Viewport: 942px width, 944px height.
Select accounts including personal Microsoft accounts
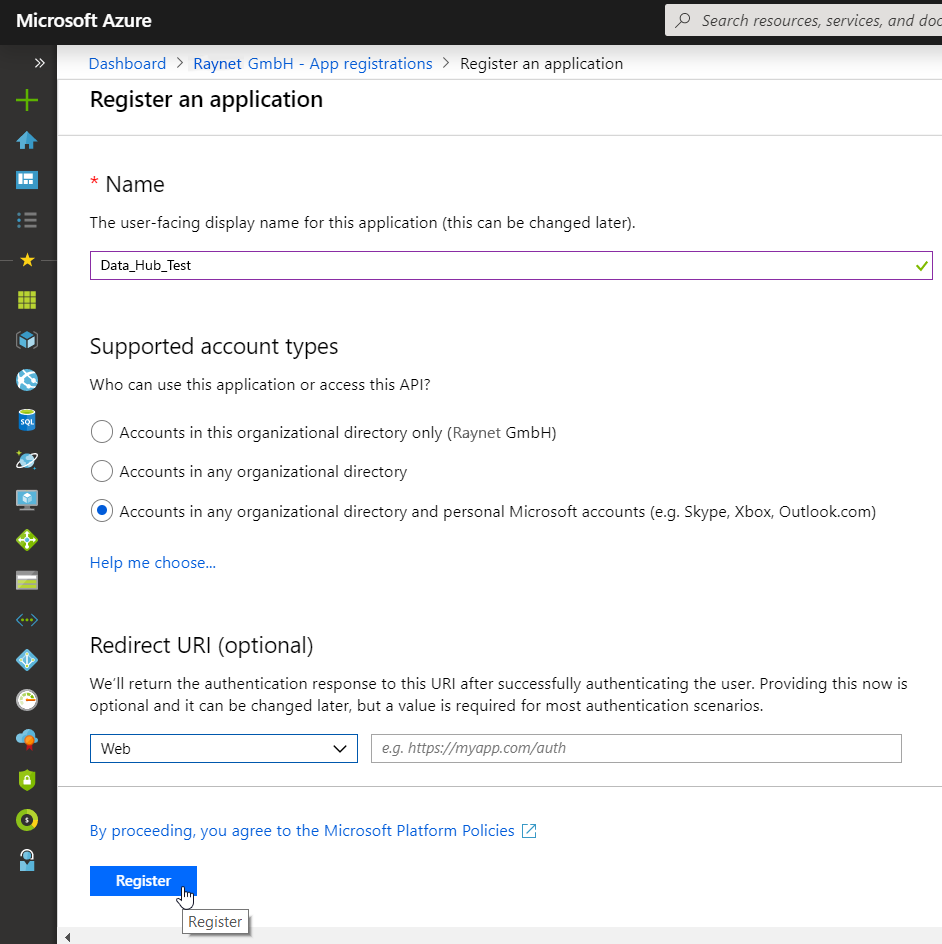tap(101, 510)
